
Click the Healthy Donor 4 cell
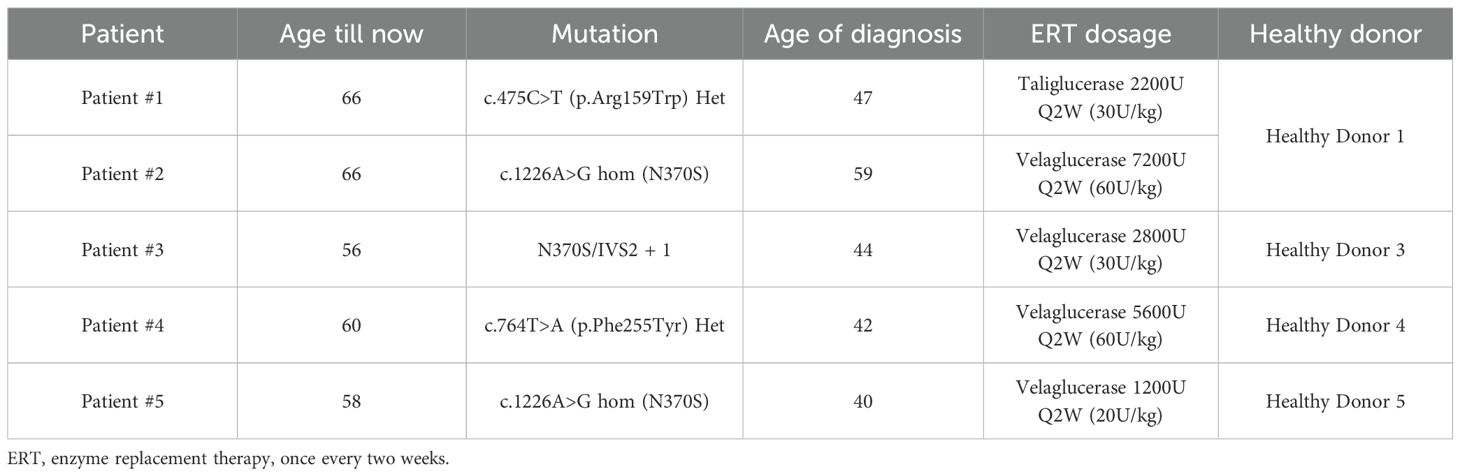[x=1334, y=326]
